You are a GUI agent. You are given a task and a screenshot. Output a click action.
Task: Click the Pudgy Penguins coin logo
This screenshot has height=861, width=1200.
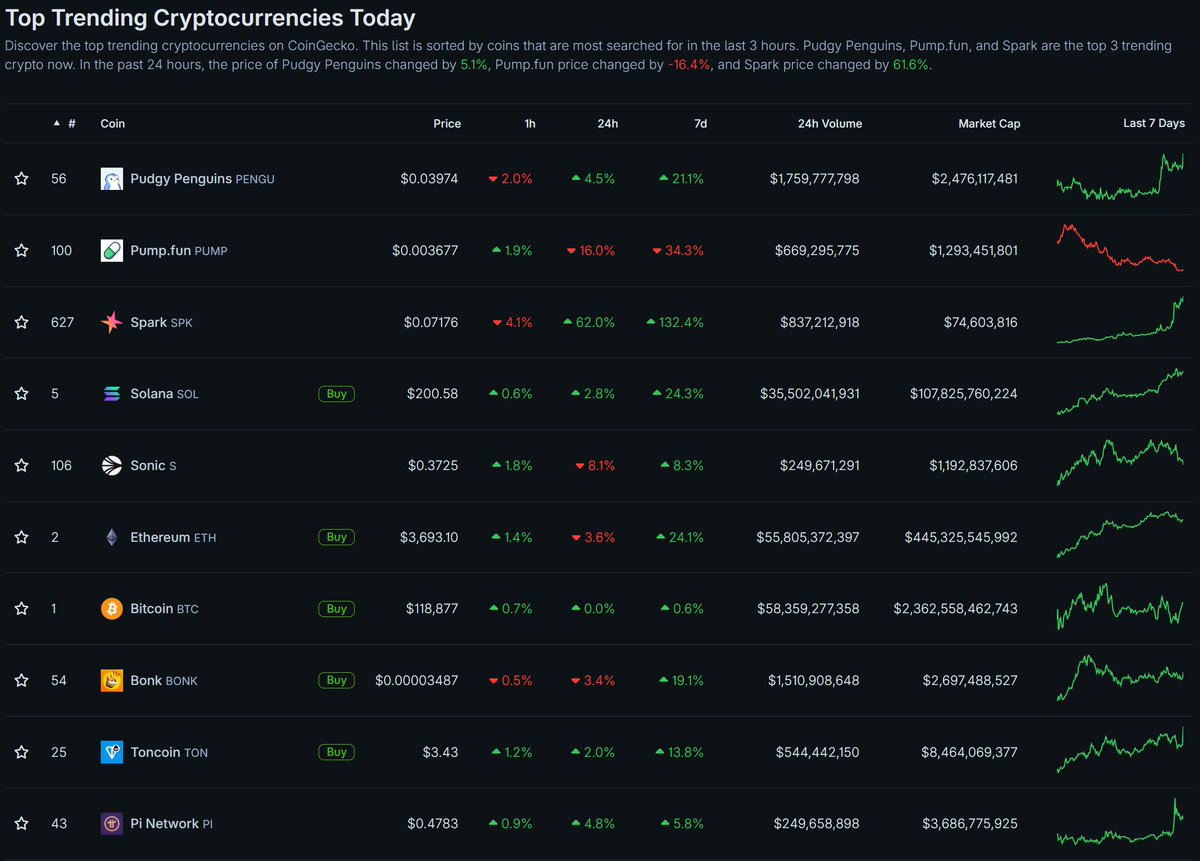[112, 179]
